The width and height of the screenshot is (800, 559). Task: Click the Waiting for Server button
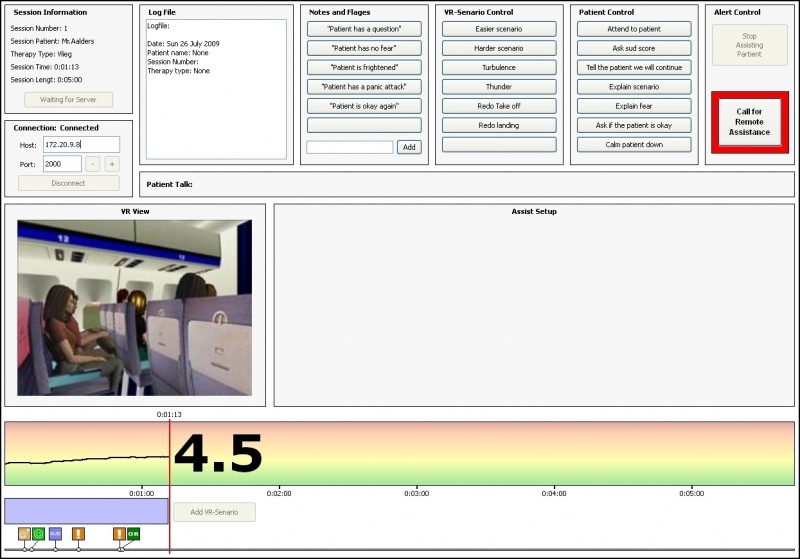point(68,99)
